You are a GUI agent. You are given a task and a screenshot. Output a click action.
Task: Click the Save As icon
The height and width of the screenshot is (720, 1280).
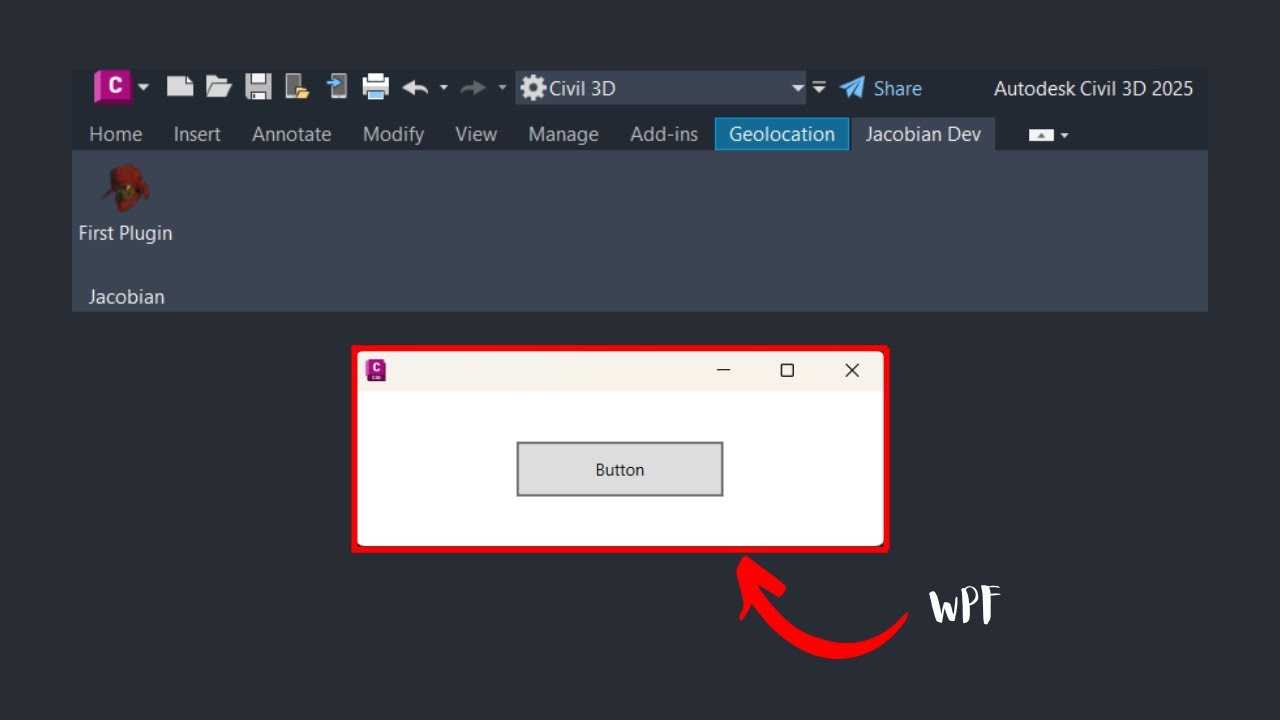tap(297, 87)
